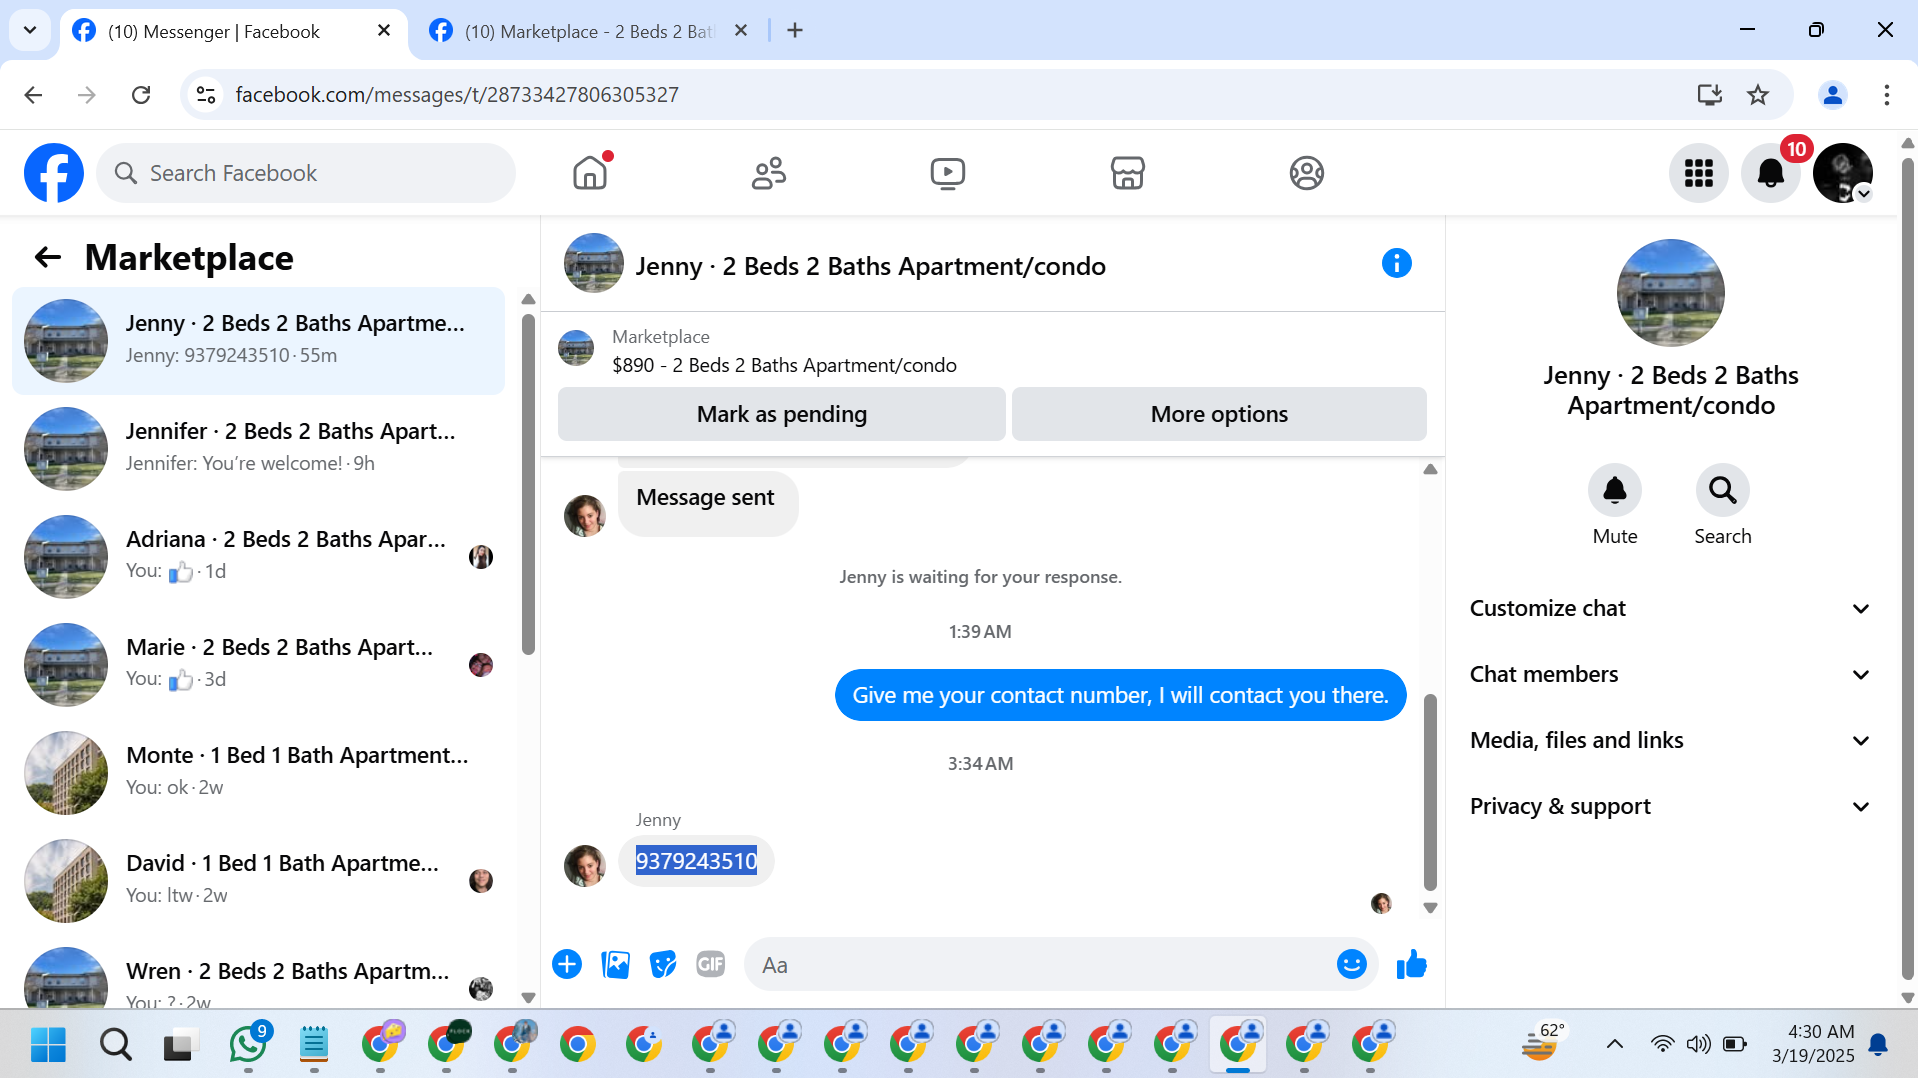Screen dimensions: 1918x1078
Task: Click the chat messages scrollbar thumb
Action: pyautogui.click(x=1430, y=791)
